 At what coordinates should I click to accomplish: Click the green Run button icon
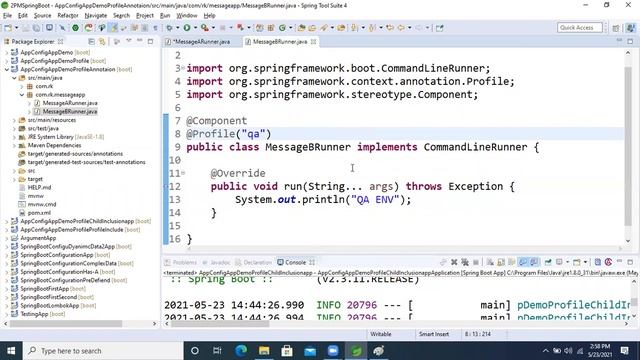coord(187,28)
